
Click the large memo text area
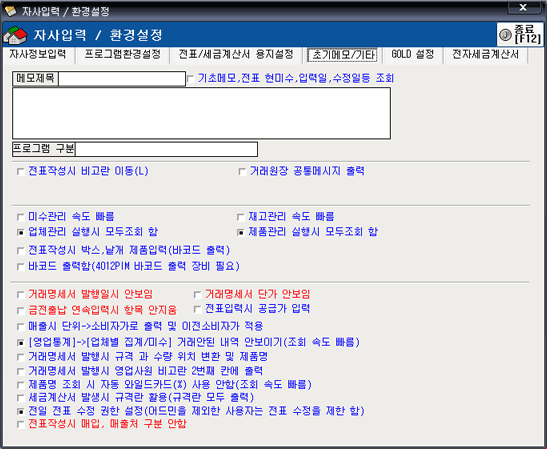[x=201, y=113]
